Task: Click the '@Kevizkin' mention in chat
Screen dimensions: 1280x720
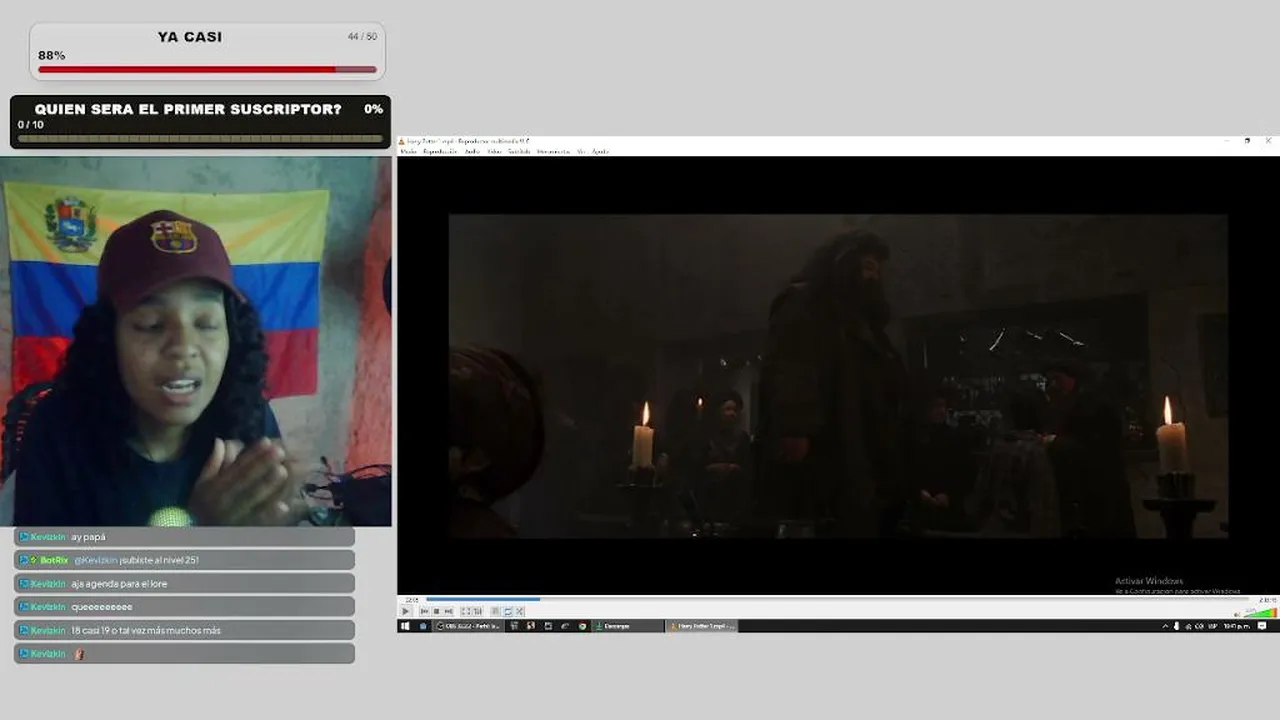Action: 95,560
